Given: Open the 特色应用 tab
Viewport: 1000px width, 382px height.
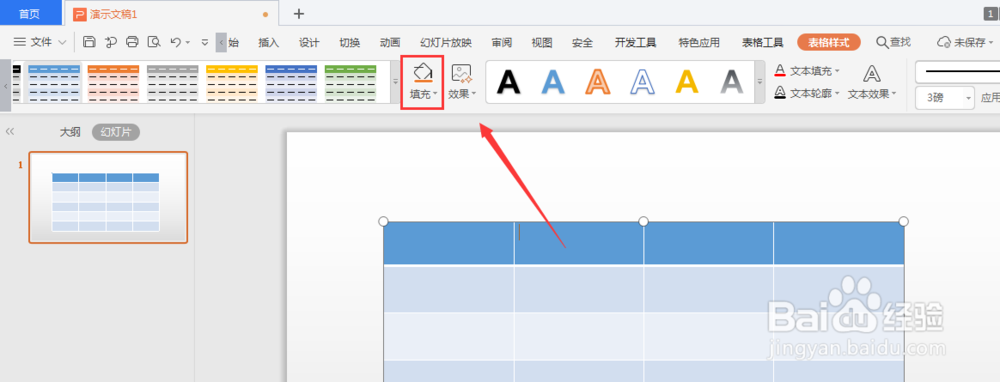Looking at the screenshot, I should [699, 43].
